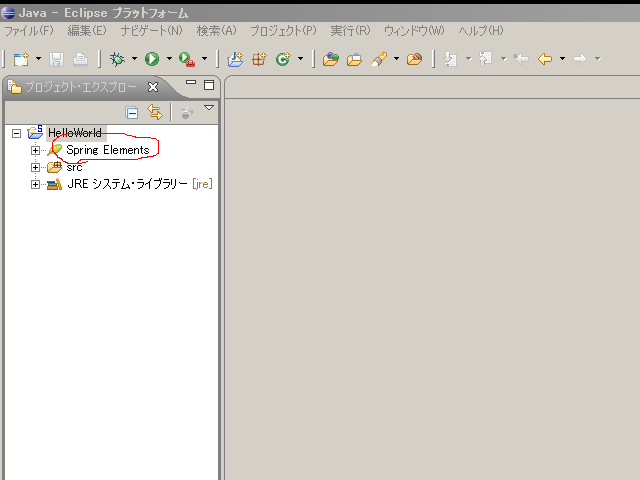Open the External Tools dropdown arrow
640x480 pixels.
(204, 59)
